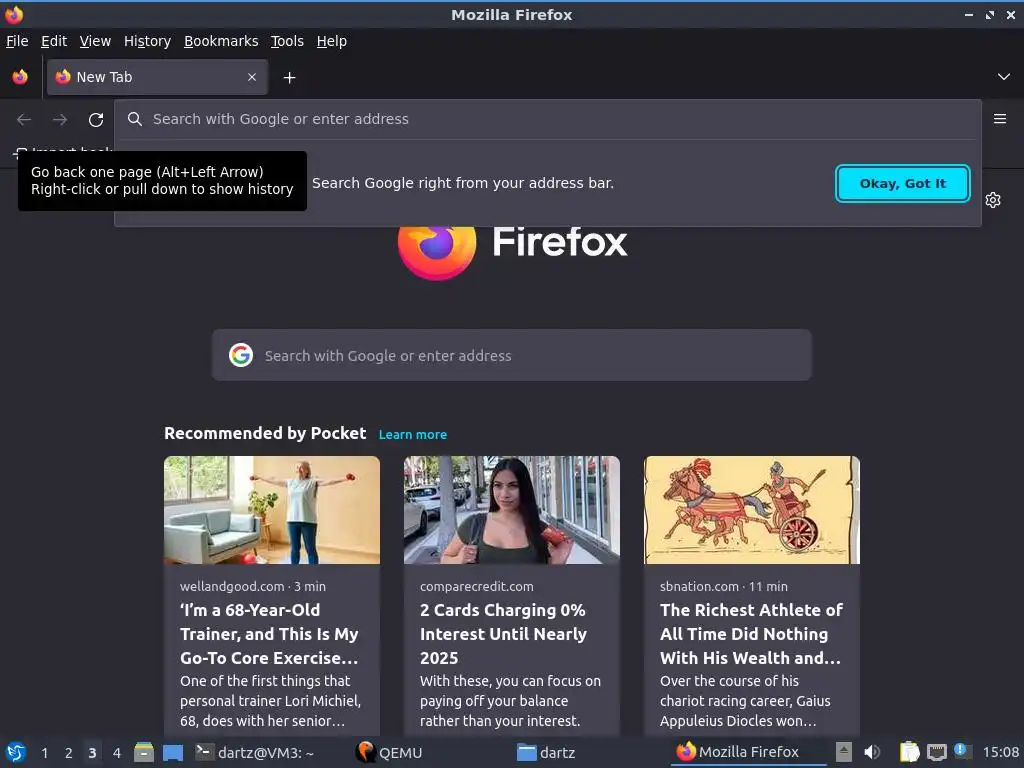The width and height of the screenshot is (1024, 768).
Task: Go forward one page arrow
Action: tap(60, 120)
